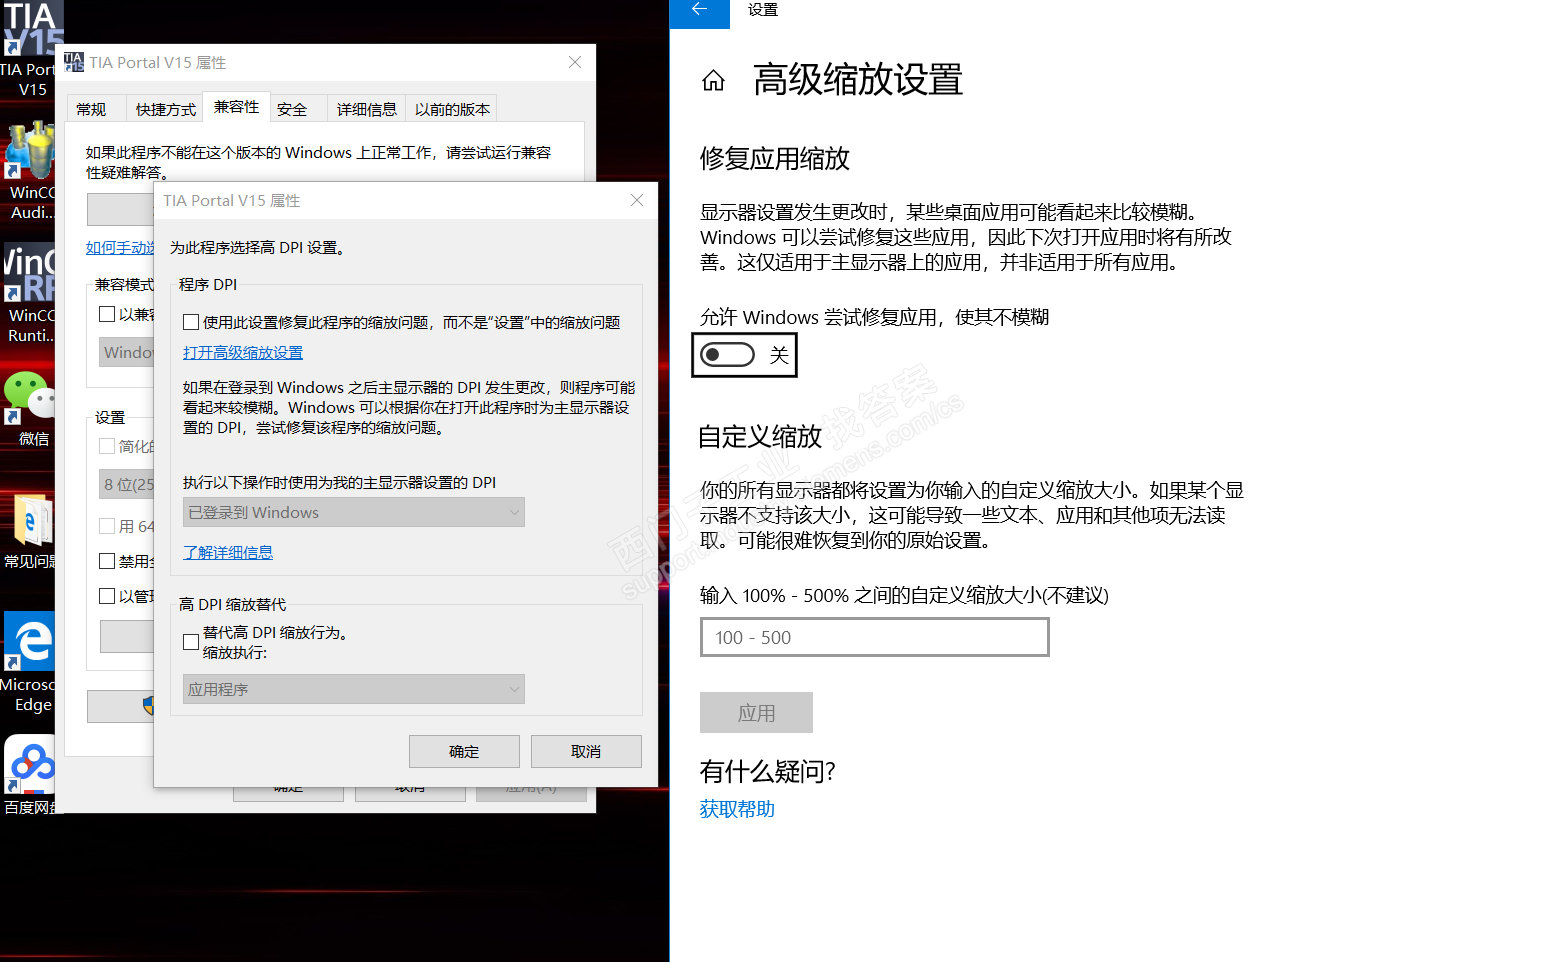The image size is (1564, 962).
Task: Open the 8 位 color dropdown in the back dialog
Action: click(127, 484)
